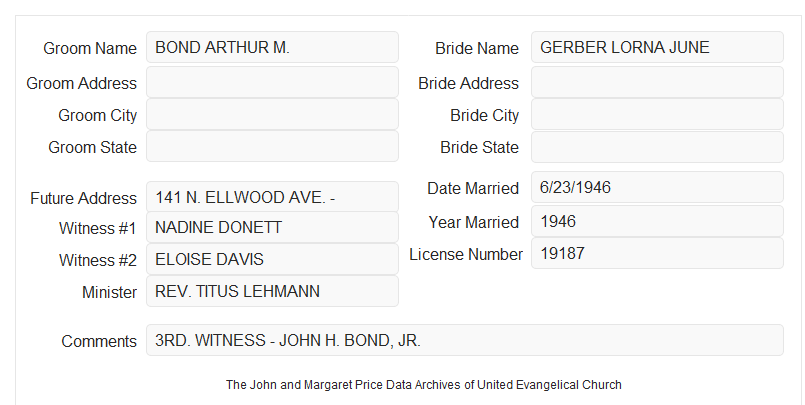Viewport: 805px width, 405px height.
Task: Focus the Year Married input
Action: [x=657, y=221]
